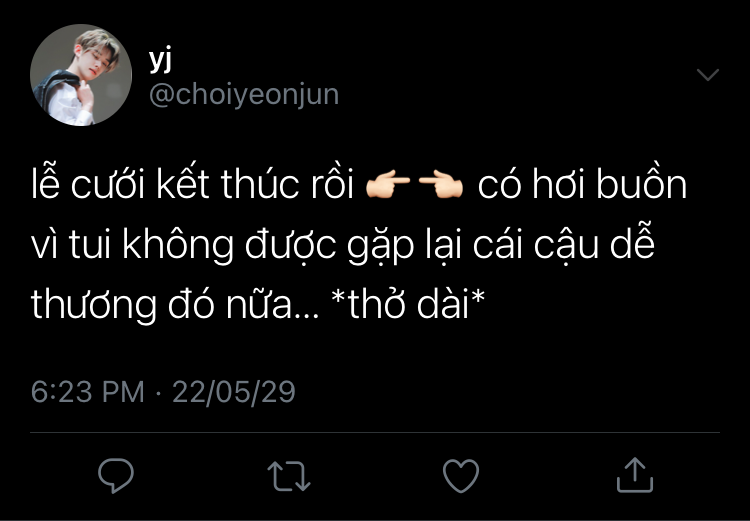
Task: Visit the @choiyeonjun handle link
Action: tap(244, 94)
